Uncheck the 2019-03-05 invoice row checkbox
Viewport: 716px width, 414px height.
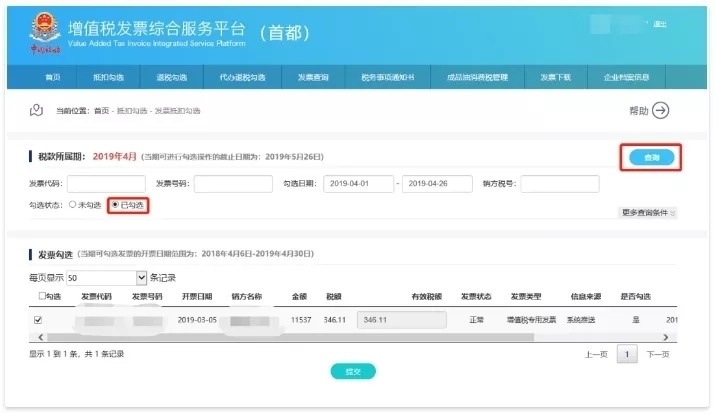[38, 320]
